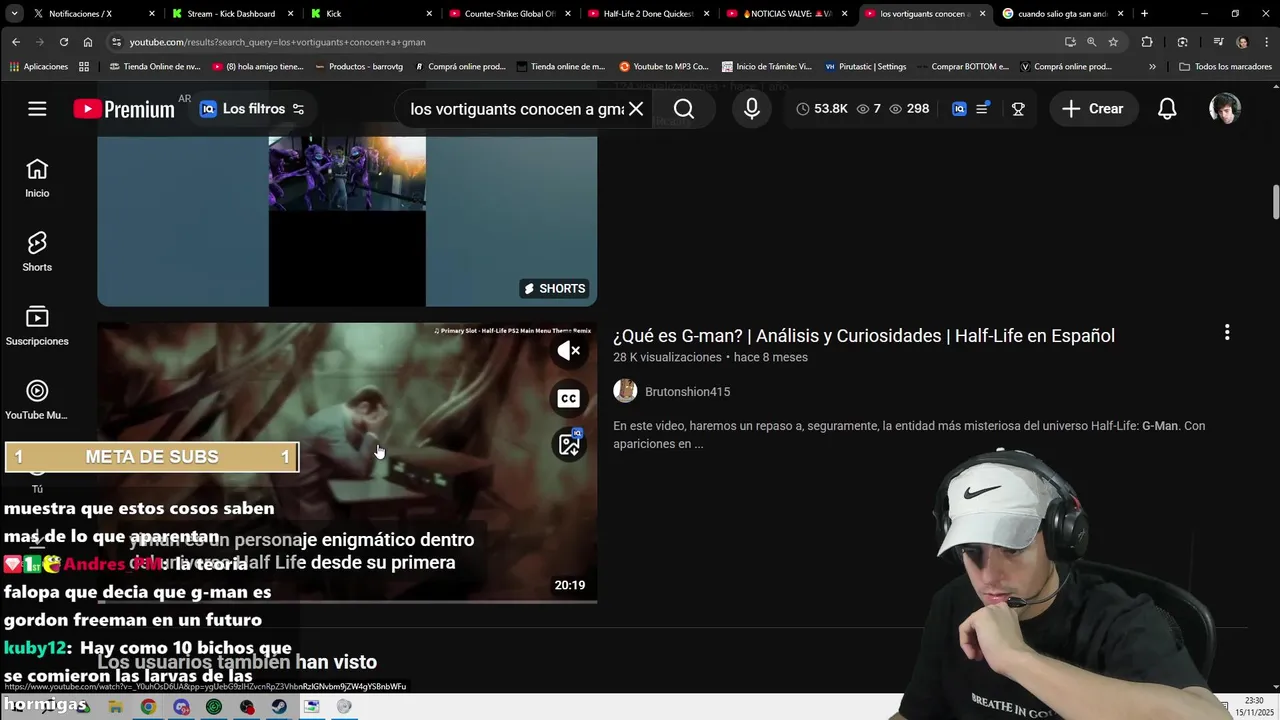
Task: Open the Brutonshion415 channel name
Action: pos(688,392)
